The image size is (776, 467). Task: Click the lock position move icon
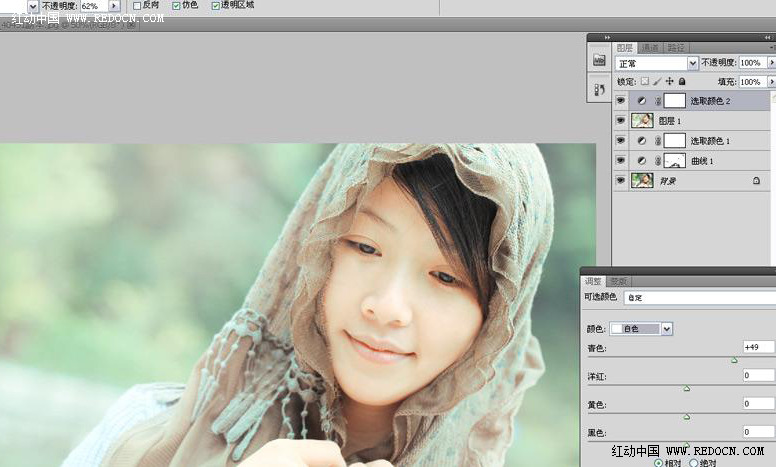click(x=670, y=81)
